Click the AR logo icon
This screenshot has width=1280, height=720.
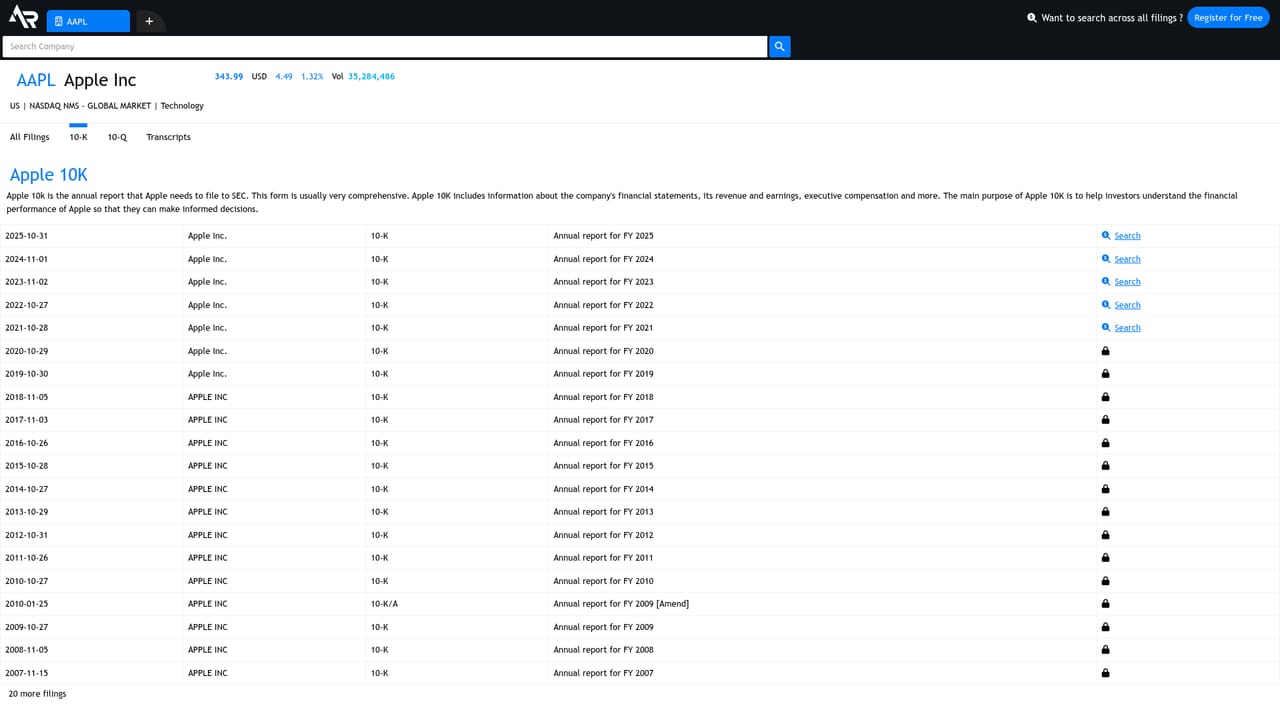click(23, 17)
